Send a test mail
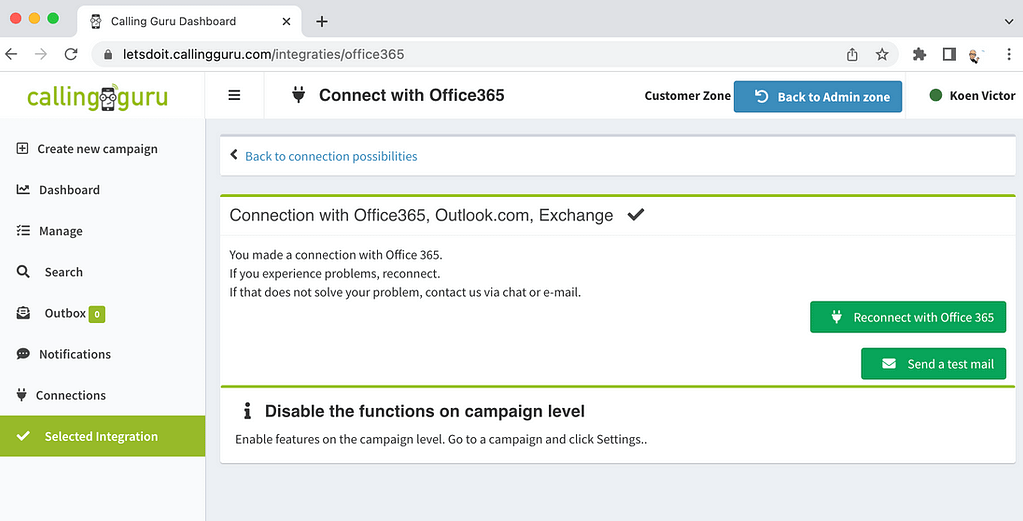The width and height of the screenshot is (1023, 521). tap(934, 364)
